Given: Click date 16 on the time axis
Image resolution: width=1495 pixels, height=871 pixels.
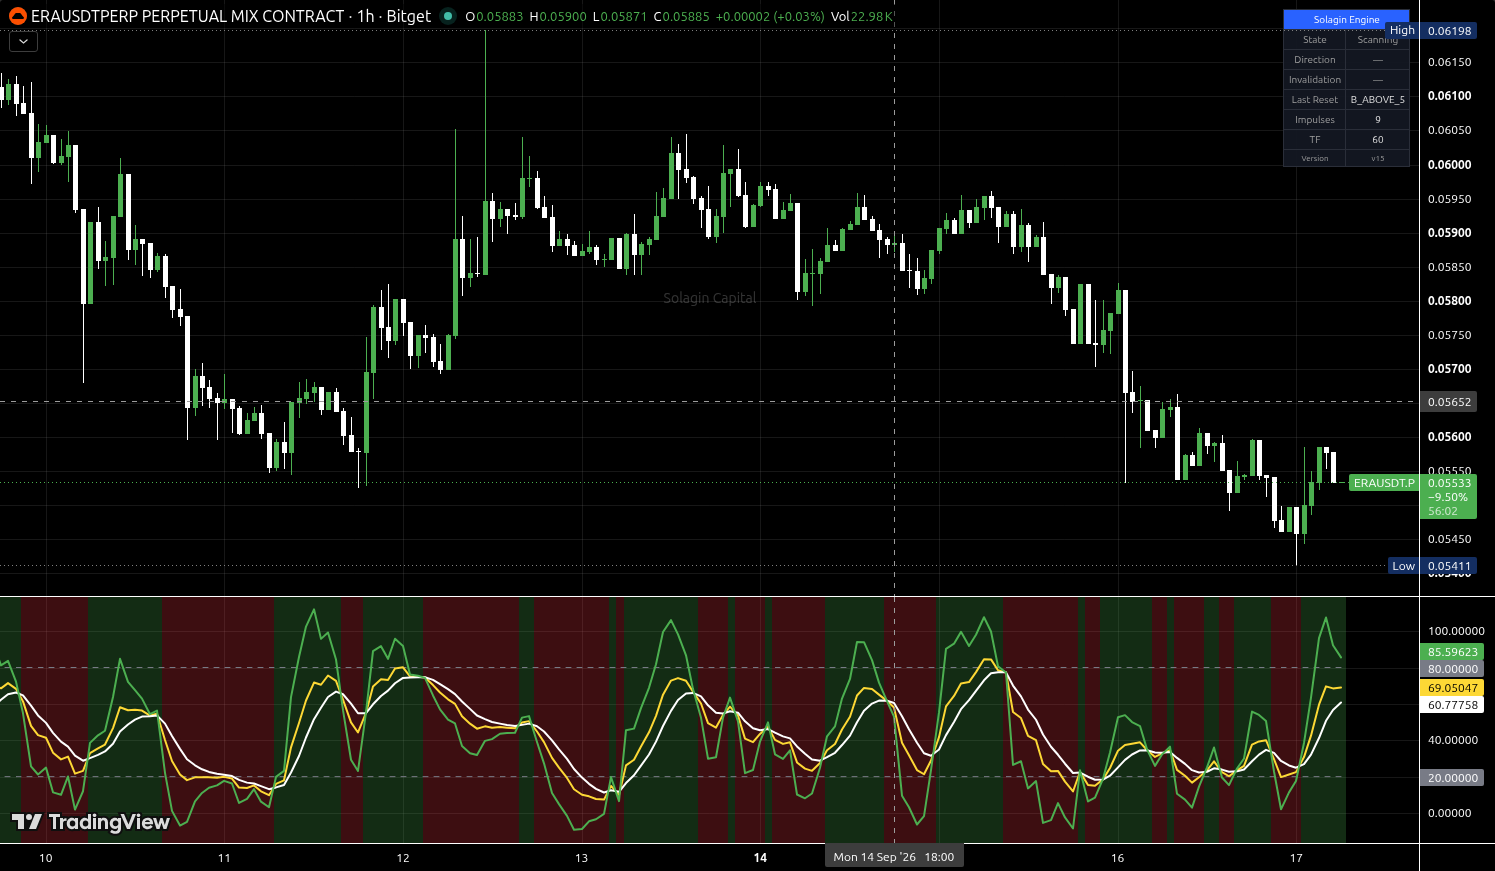Looking at the screenshot, I should 1118,858.
